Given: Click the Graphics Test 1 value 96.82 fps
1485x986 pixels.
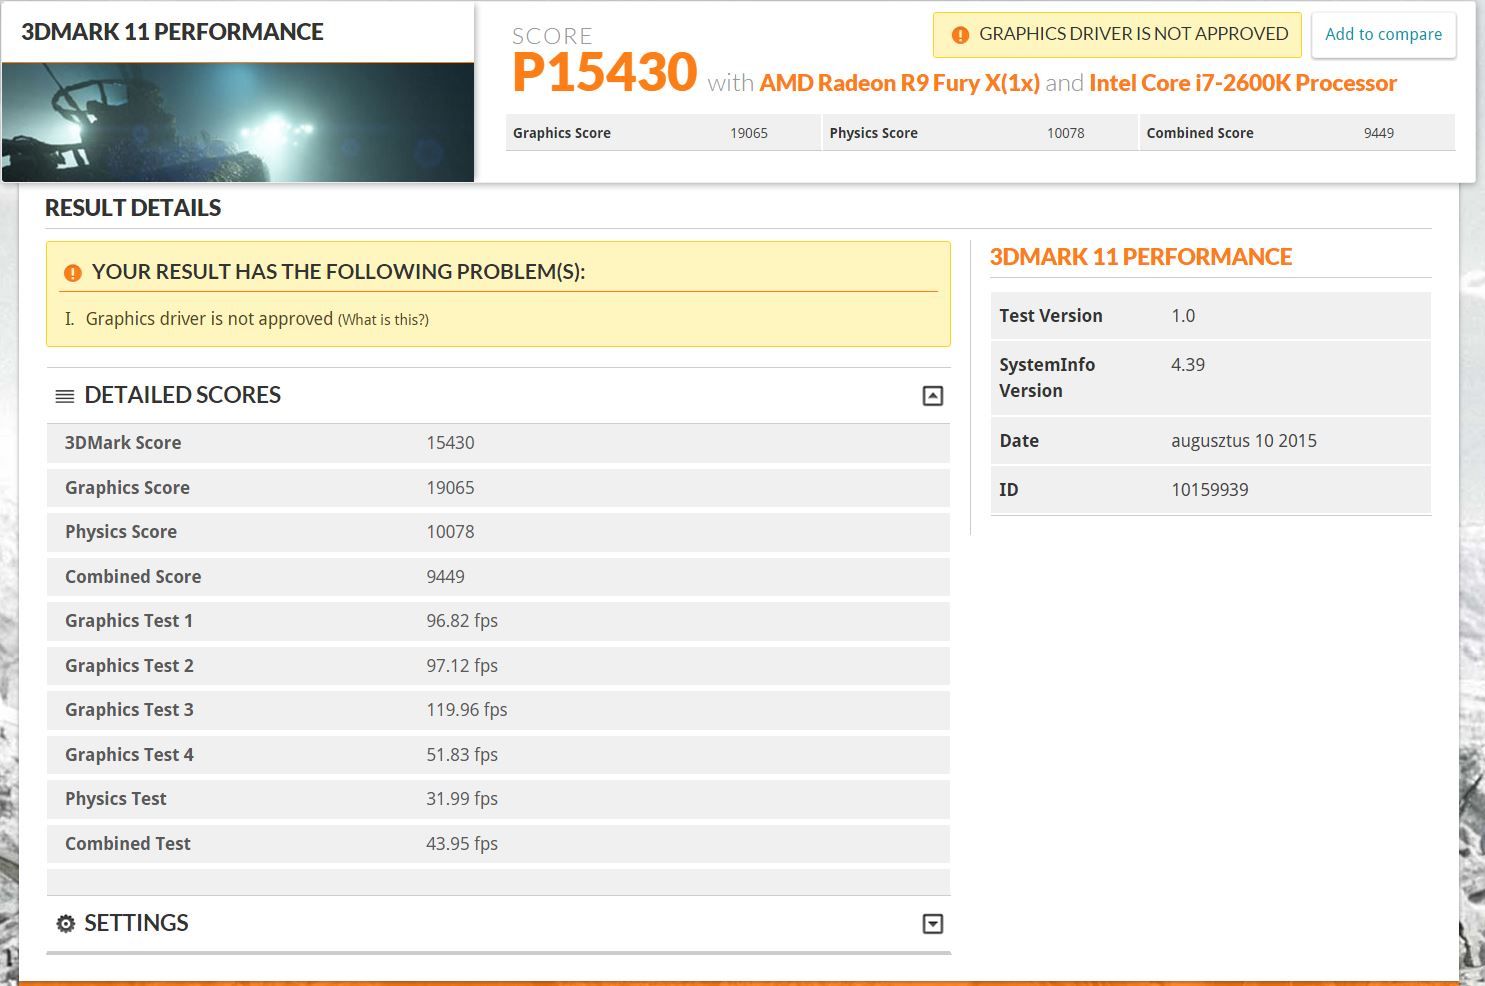Looking at the screenshot, I should coord(462,621).
